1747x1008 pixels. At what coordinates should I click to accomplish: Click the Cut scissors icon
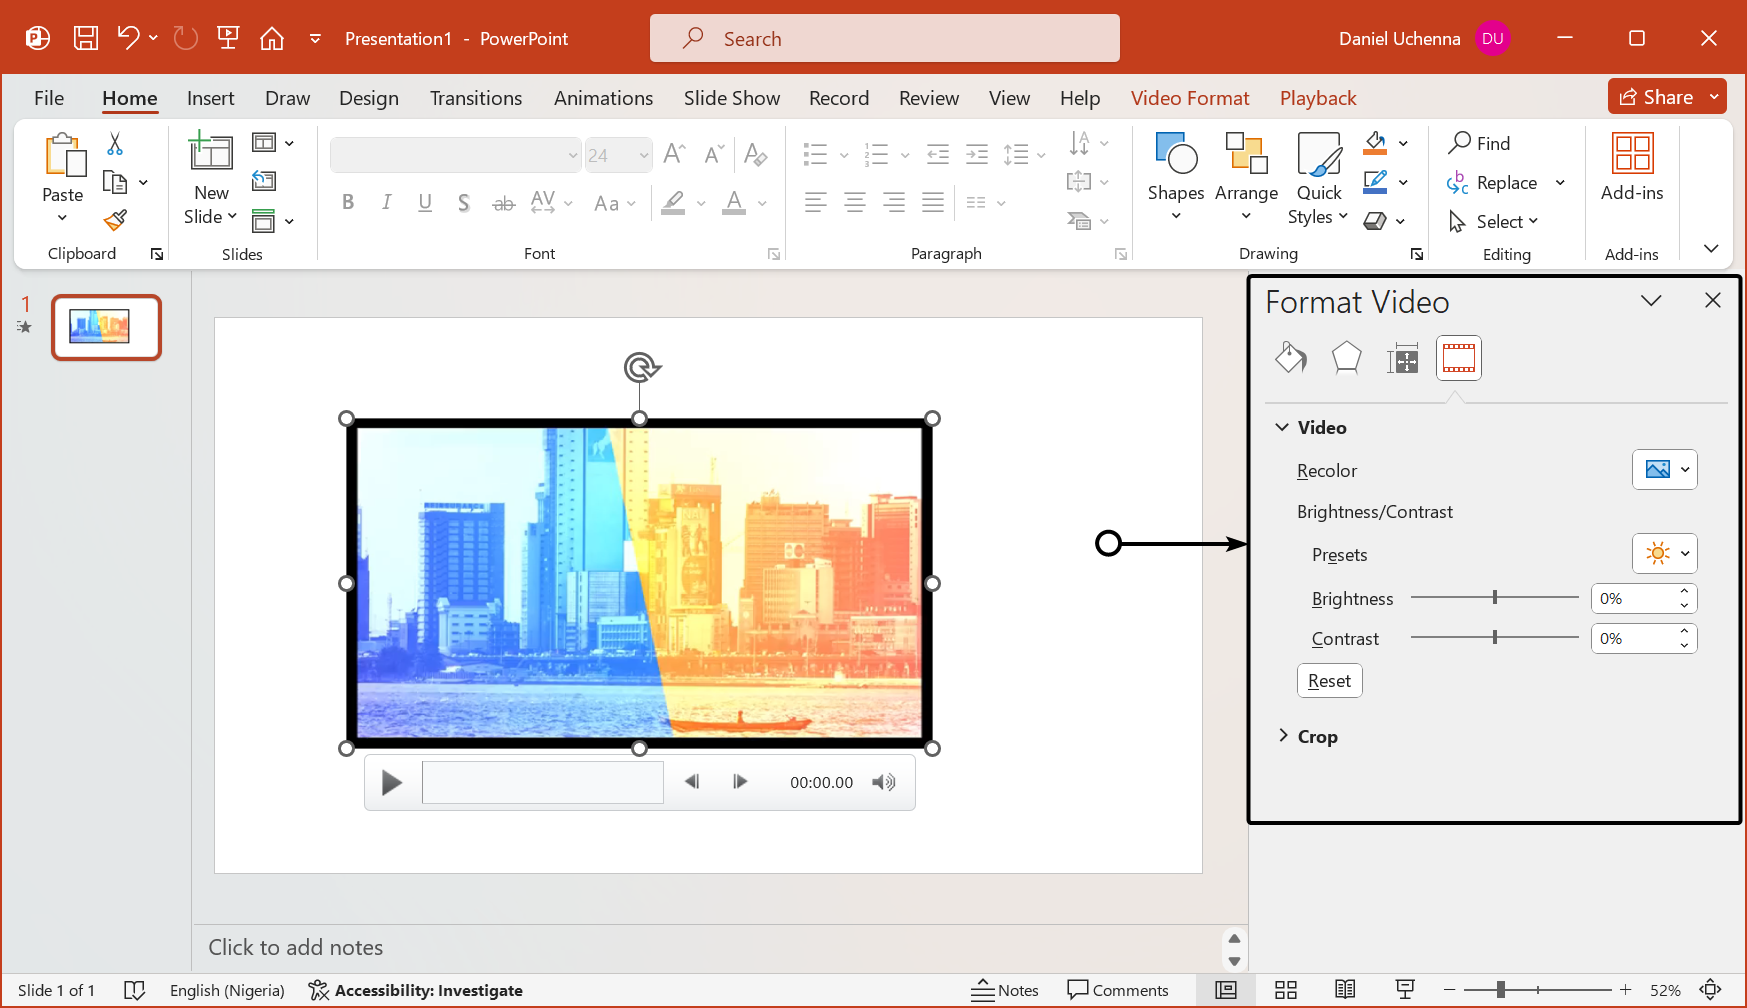(115, 144)
